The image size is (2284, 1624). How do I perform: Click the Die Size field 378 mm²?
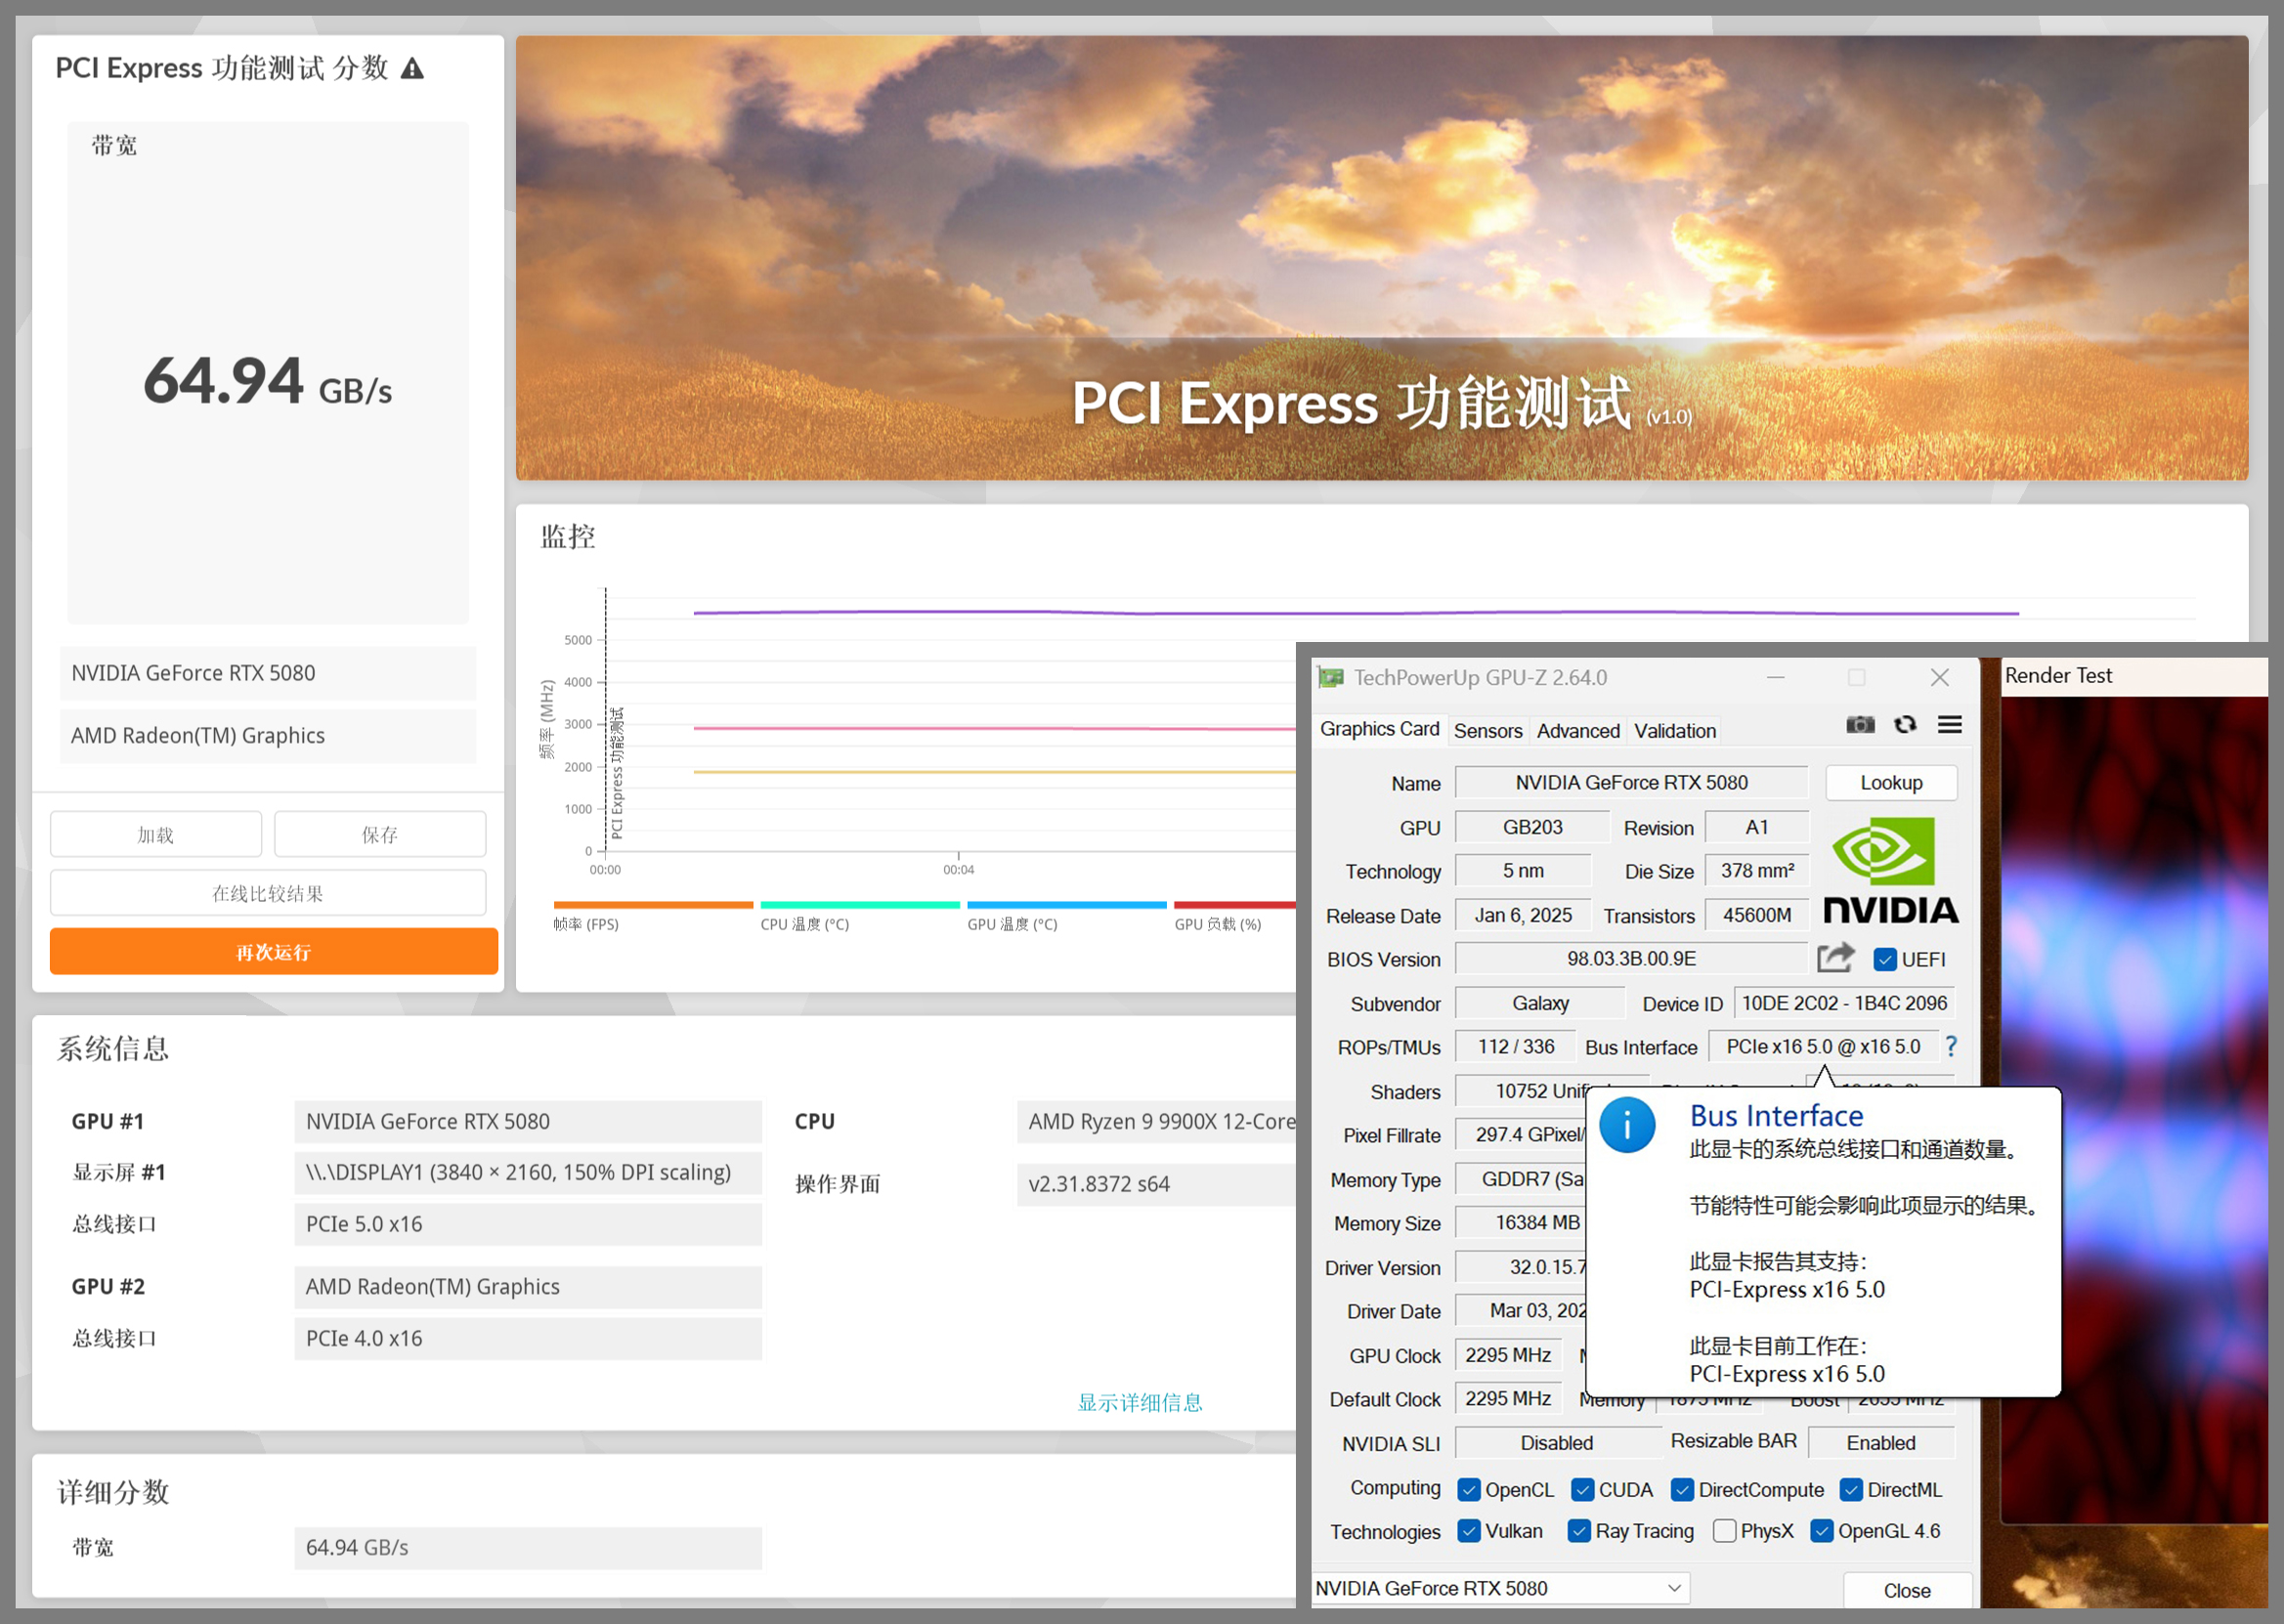point(1756,871)
